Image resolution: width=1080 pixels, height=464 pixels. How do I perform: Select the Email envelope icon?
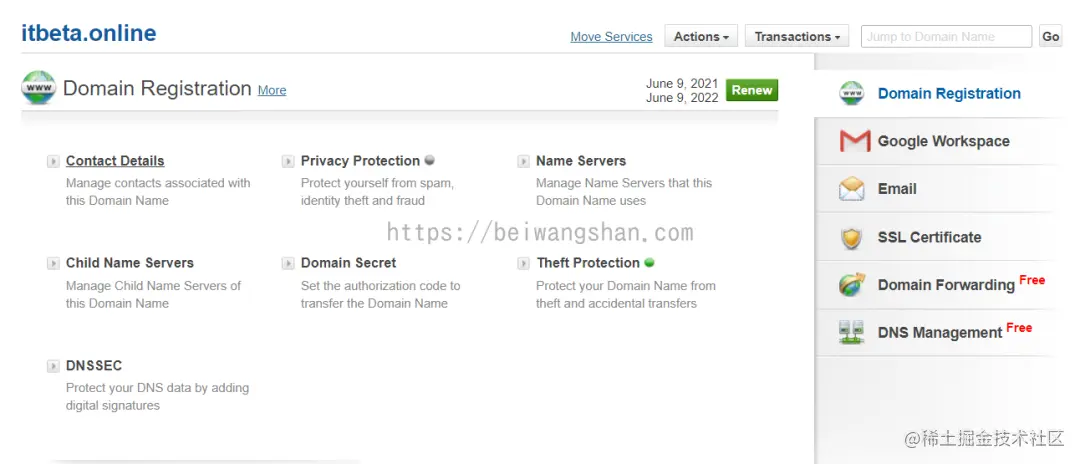click(852, 189)
